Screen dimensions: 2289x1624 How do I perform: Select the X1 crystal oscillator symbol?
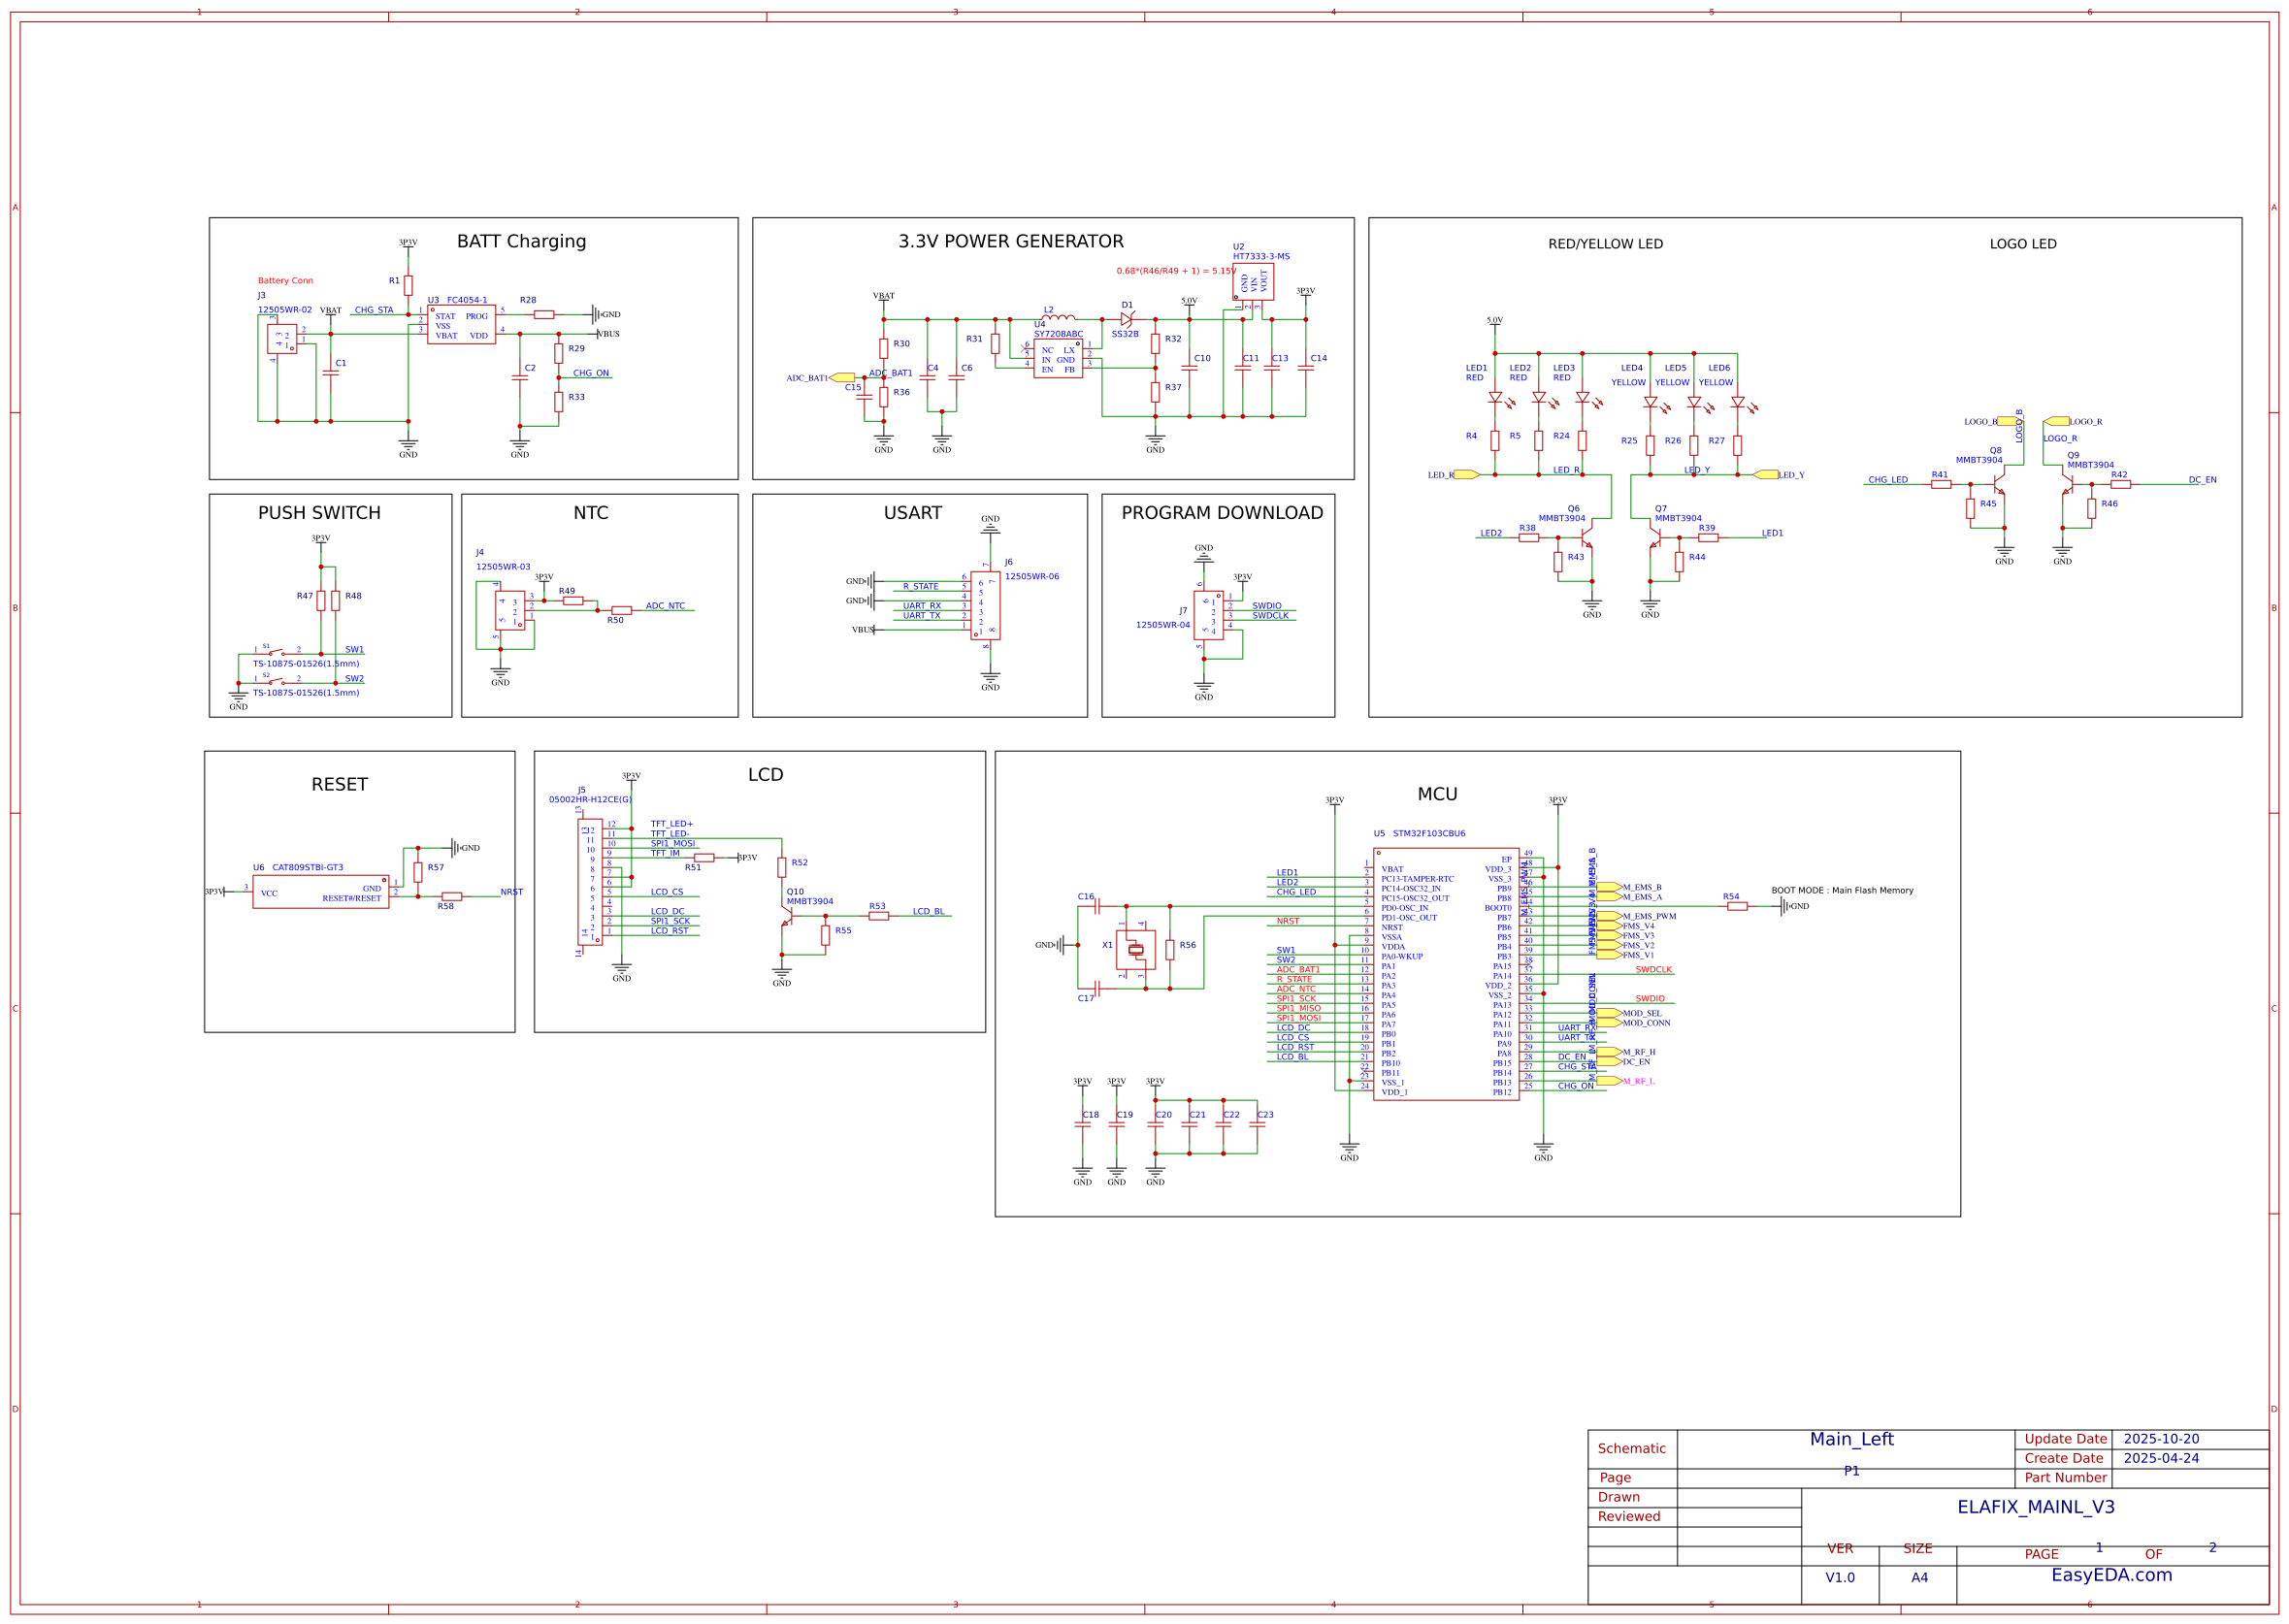click(1135, 950)
